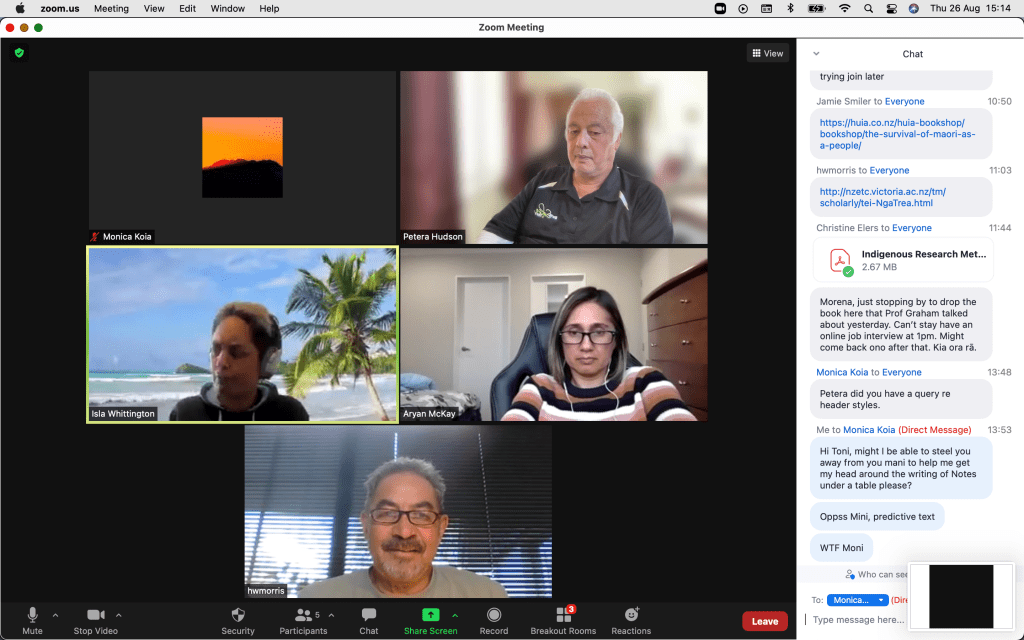1024x640 pixels.
Task: Stop Video camera toggle
Action: point(97,620)
